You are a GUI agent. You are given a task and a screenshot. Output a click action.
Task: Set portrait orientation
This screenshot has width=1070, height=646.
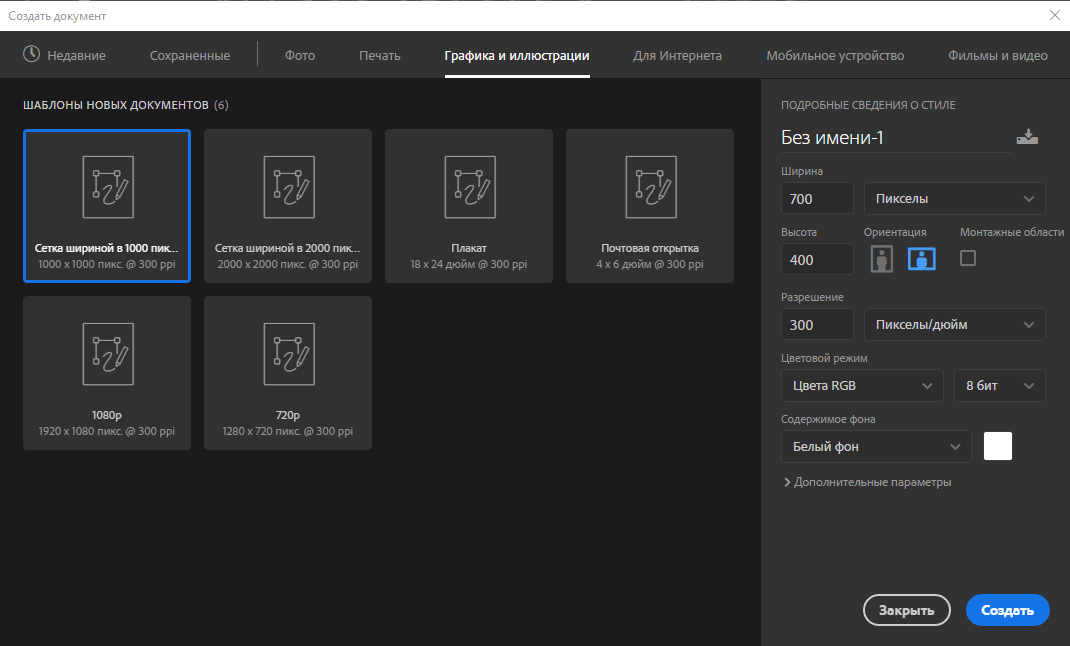pyautogui.click(x=881, y=259)
